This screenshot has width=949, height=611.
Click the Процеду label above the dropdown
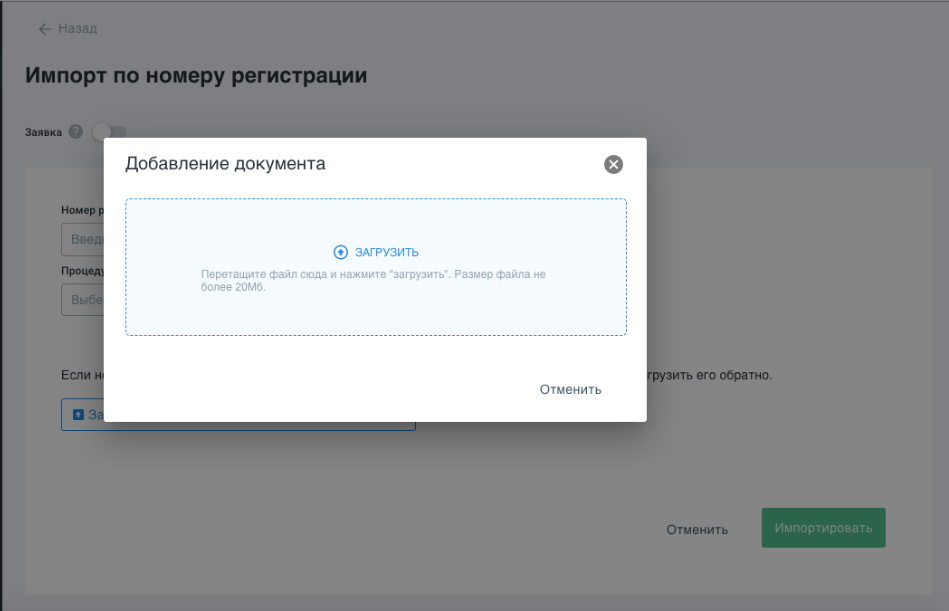[82, 271]
